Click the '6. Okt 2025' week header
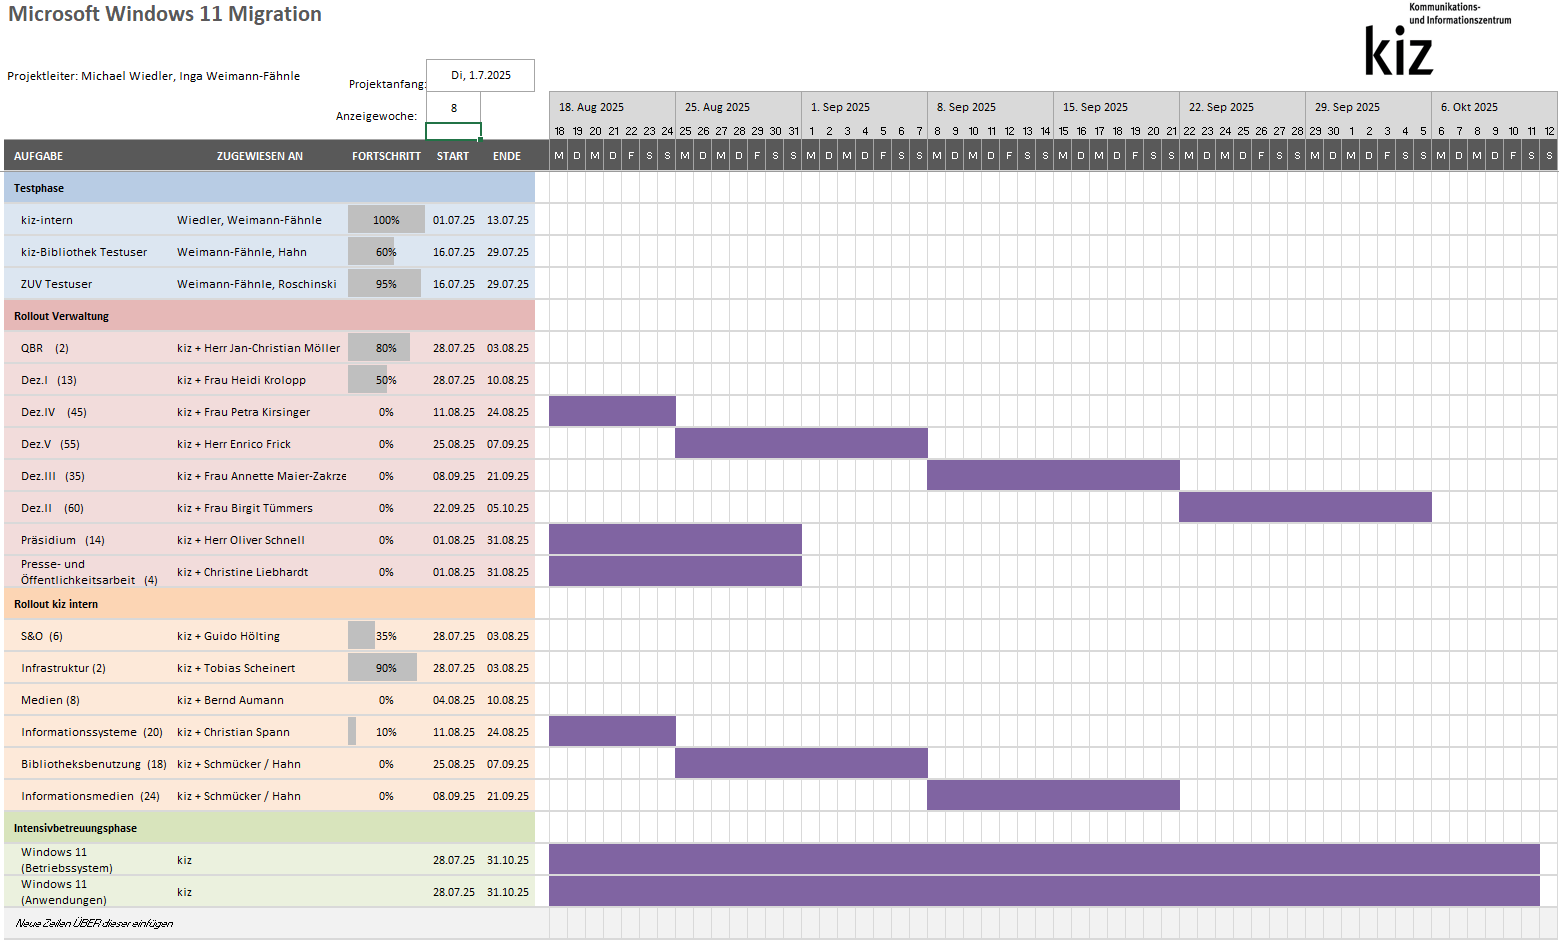Screen dimensions: 1559x942 1494,107
